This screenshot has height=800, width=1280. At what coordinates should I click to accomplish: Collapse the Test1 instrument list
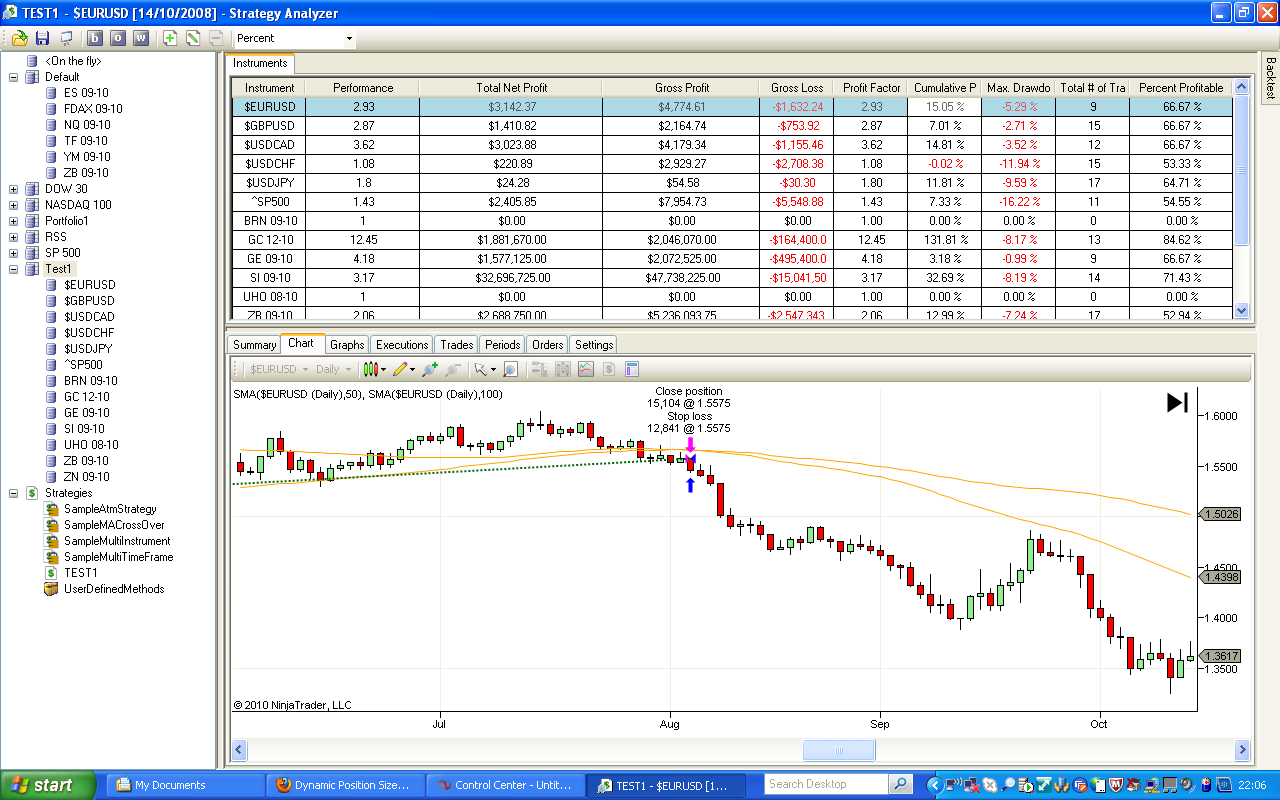click(14, 269)
